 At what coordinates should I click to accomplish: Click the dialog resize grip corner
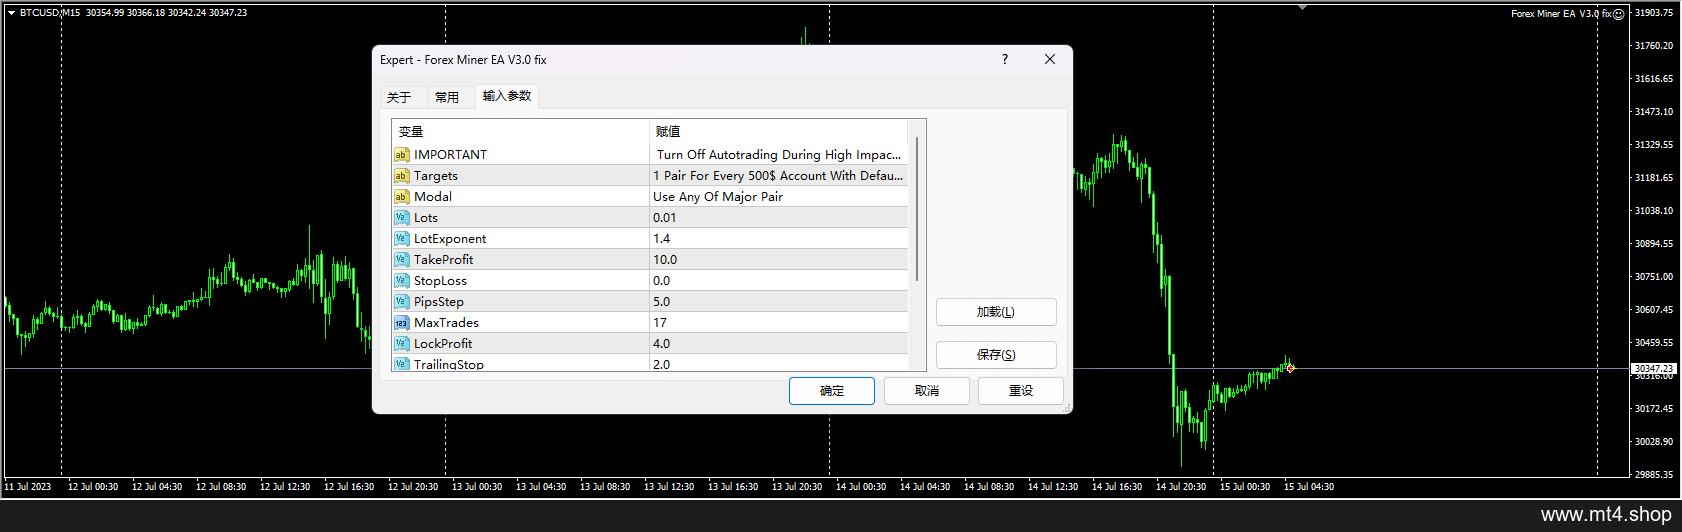(x=1067, y=408)
